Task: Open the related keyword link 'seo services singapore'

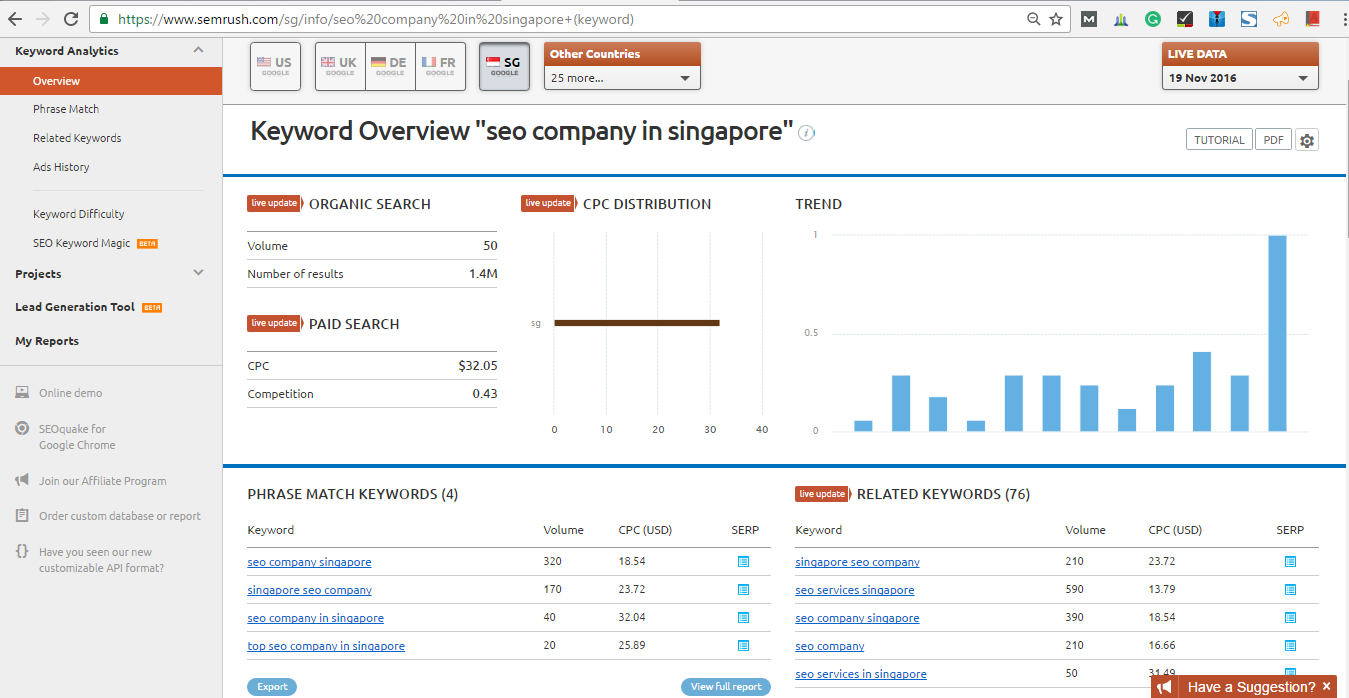Action: (855, 590)
